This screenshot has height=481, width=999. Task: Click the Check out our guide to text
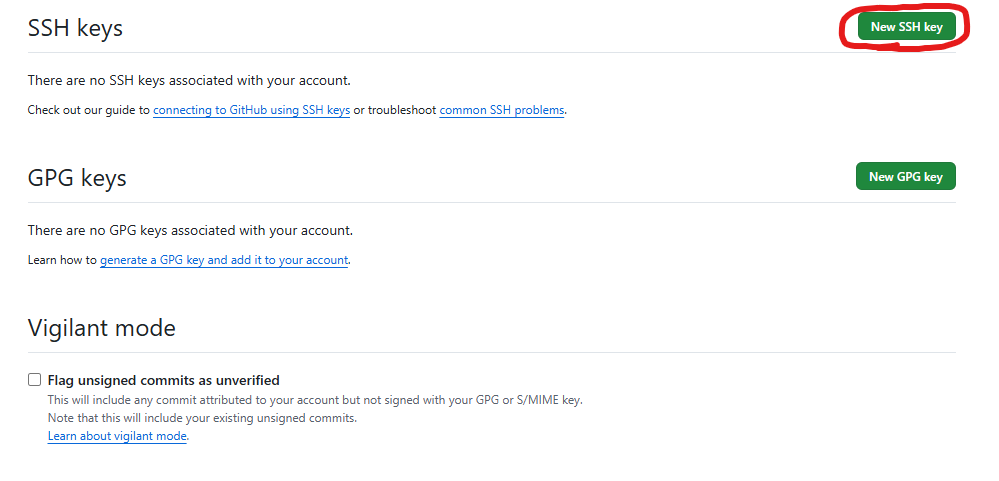(88, 110)
